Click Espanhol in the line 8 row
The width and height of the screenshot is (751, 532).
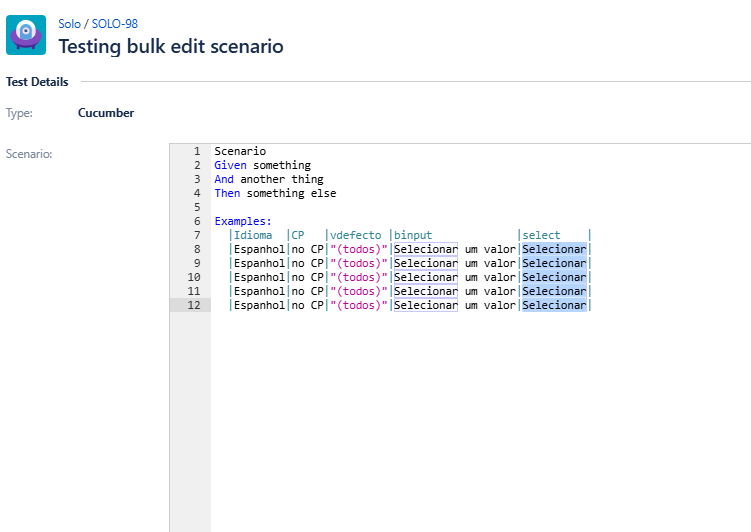pos(259,249)
